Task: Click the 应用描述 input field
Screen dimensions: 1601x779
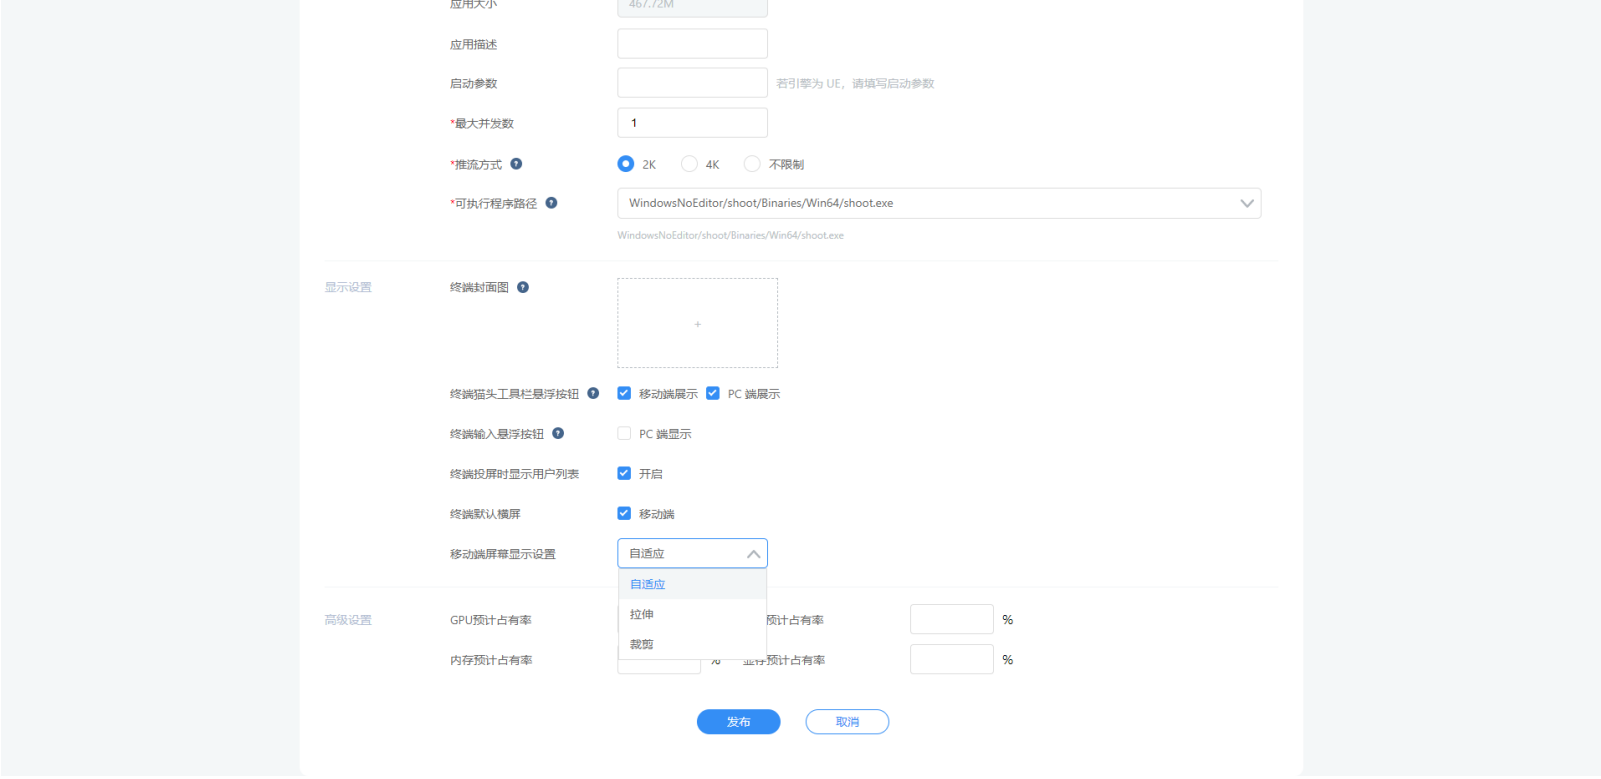Action: (x=692, y=44)
